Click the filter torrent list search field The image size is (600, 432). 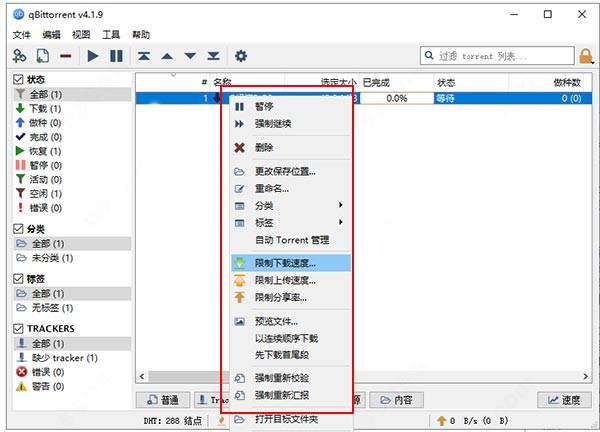497,56
